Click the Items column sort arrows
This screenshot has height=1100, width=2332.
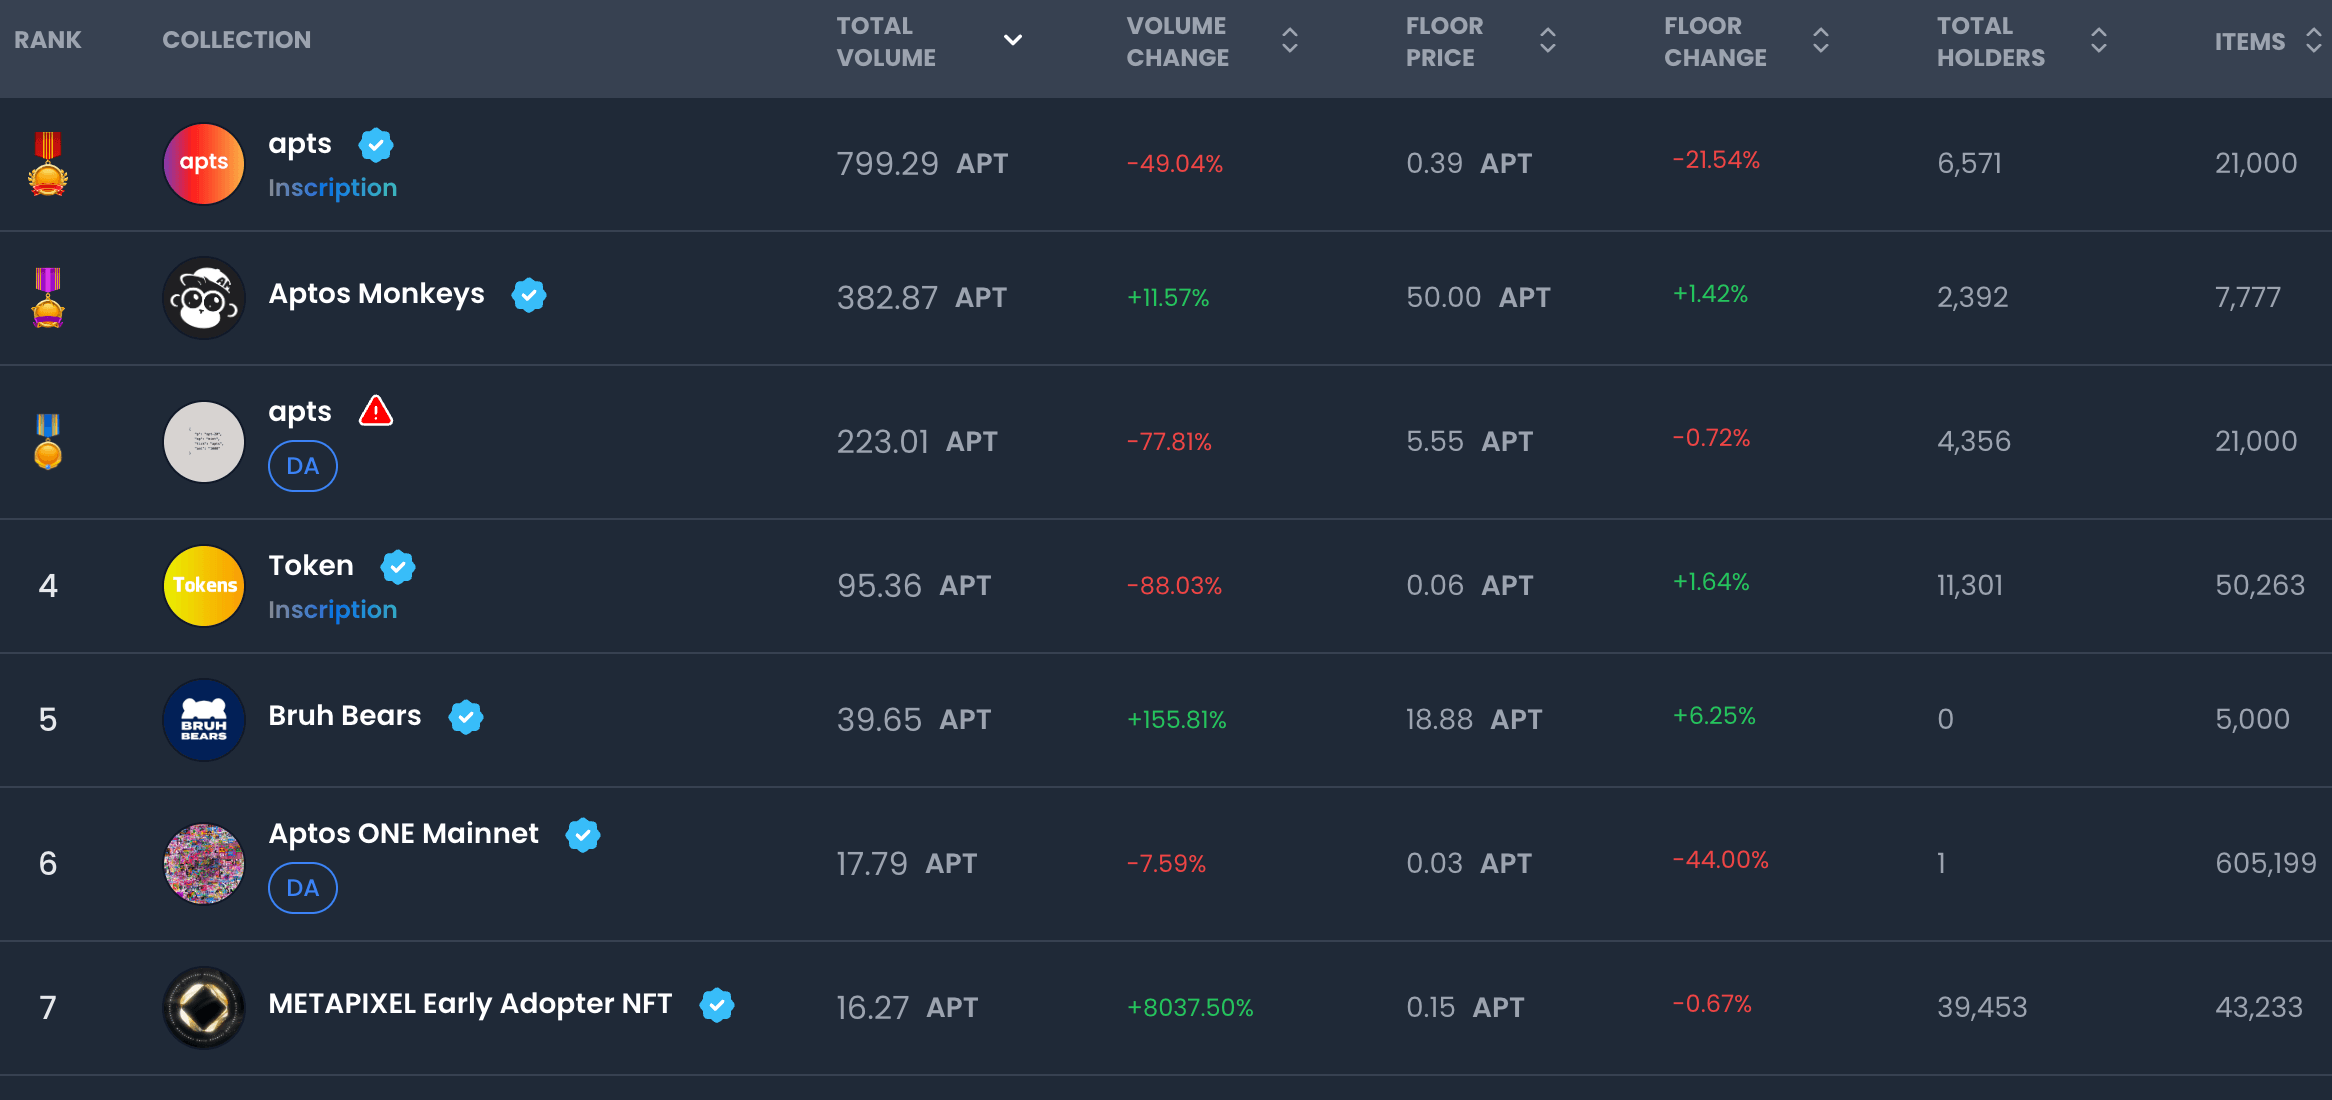2313,40
